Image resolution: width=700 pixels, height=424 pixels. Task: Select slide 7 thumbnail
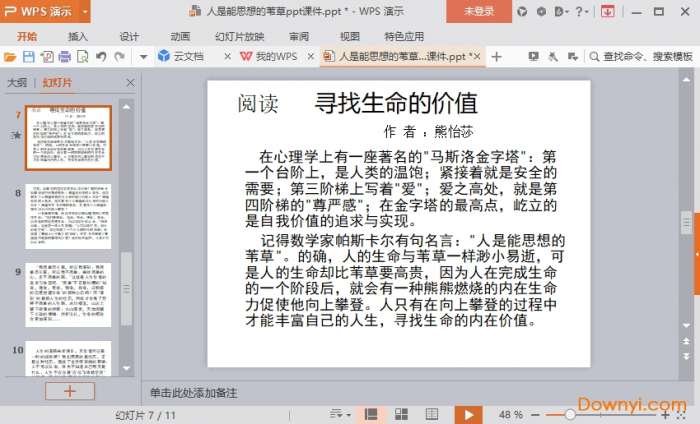coord(68,138)
